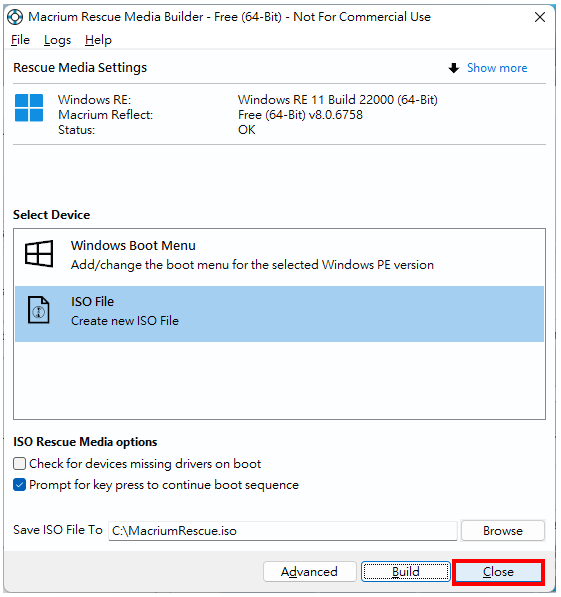561x597 pixels.
Task: Click the Macrium lifebuoy icon in title bar
Action: (15, 17)
